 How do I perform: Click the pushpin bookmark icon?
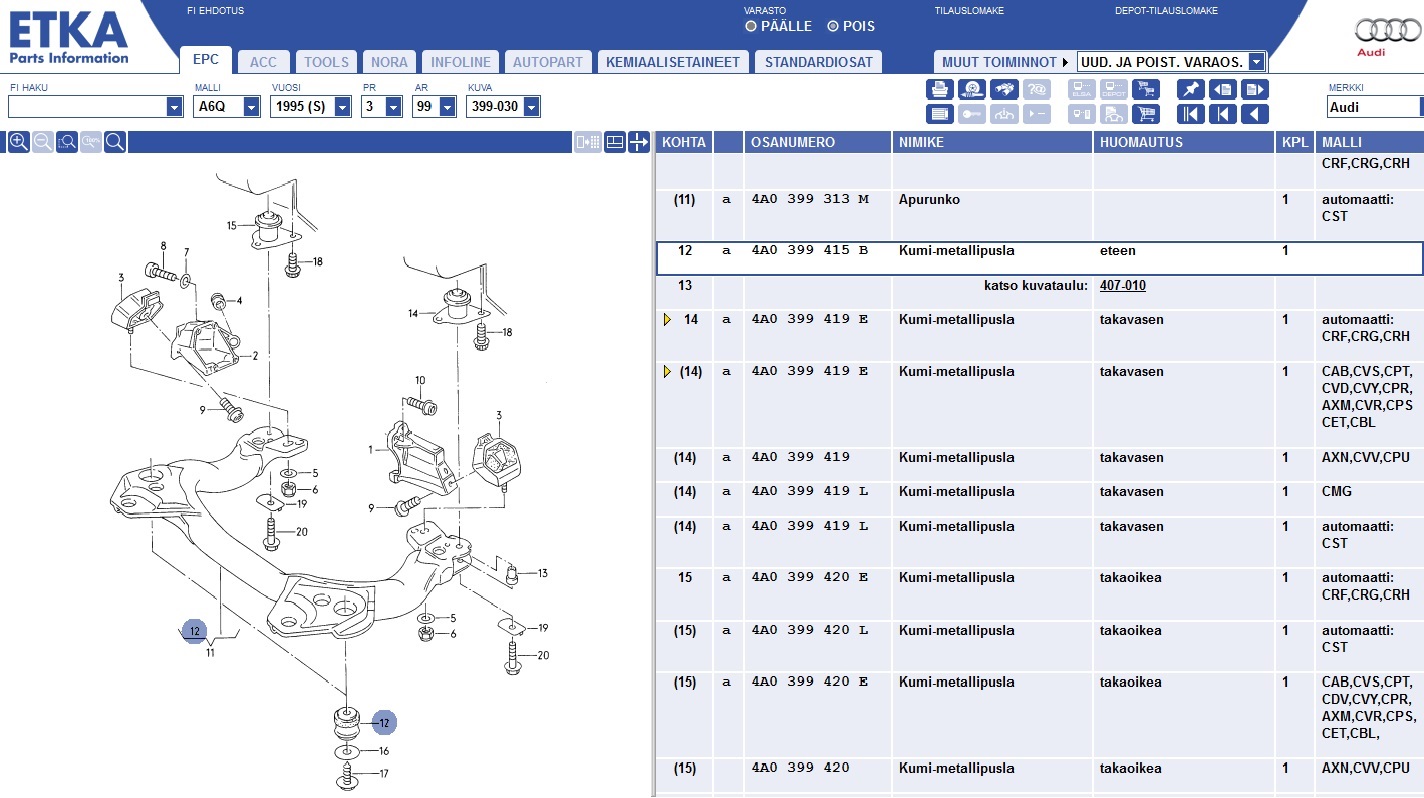(1190, 89)
